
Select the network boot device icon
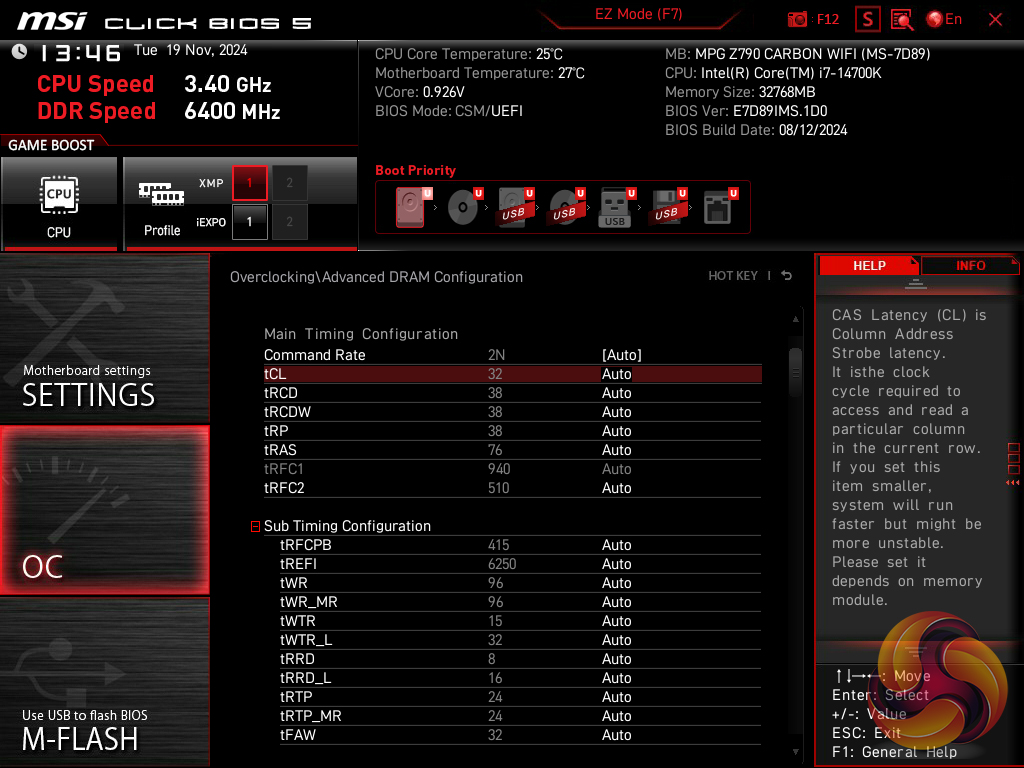tap(720, 207)
